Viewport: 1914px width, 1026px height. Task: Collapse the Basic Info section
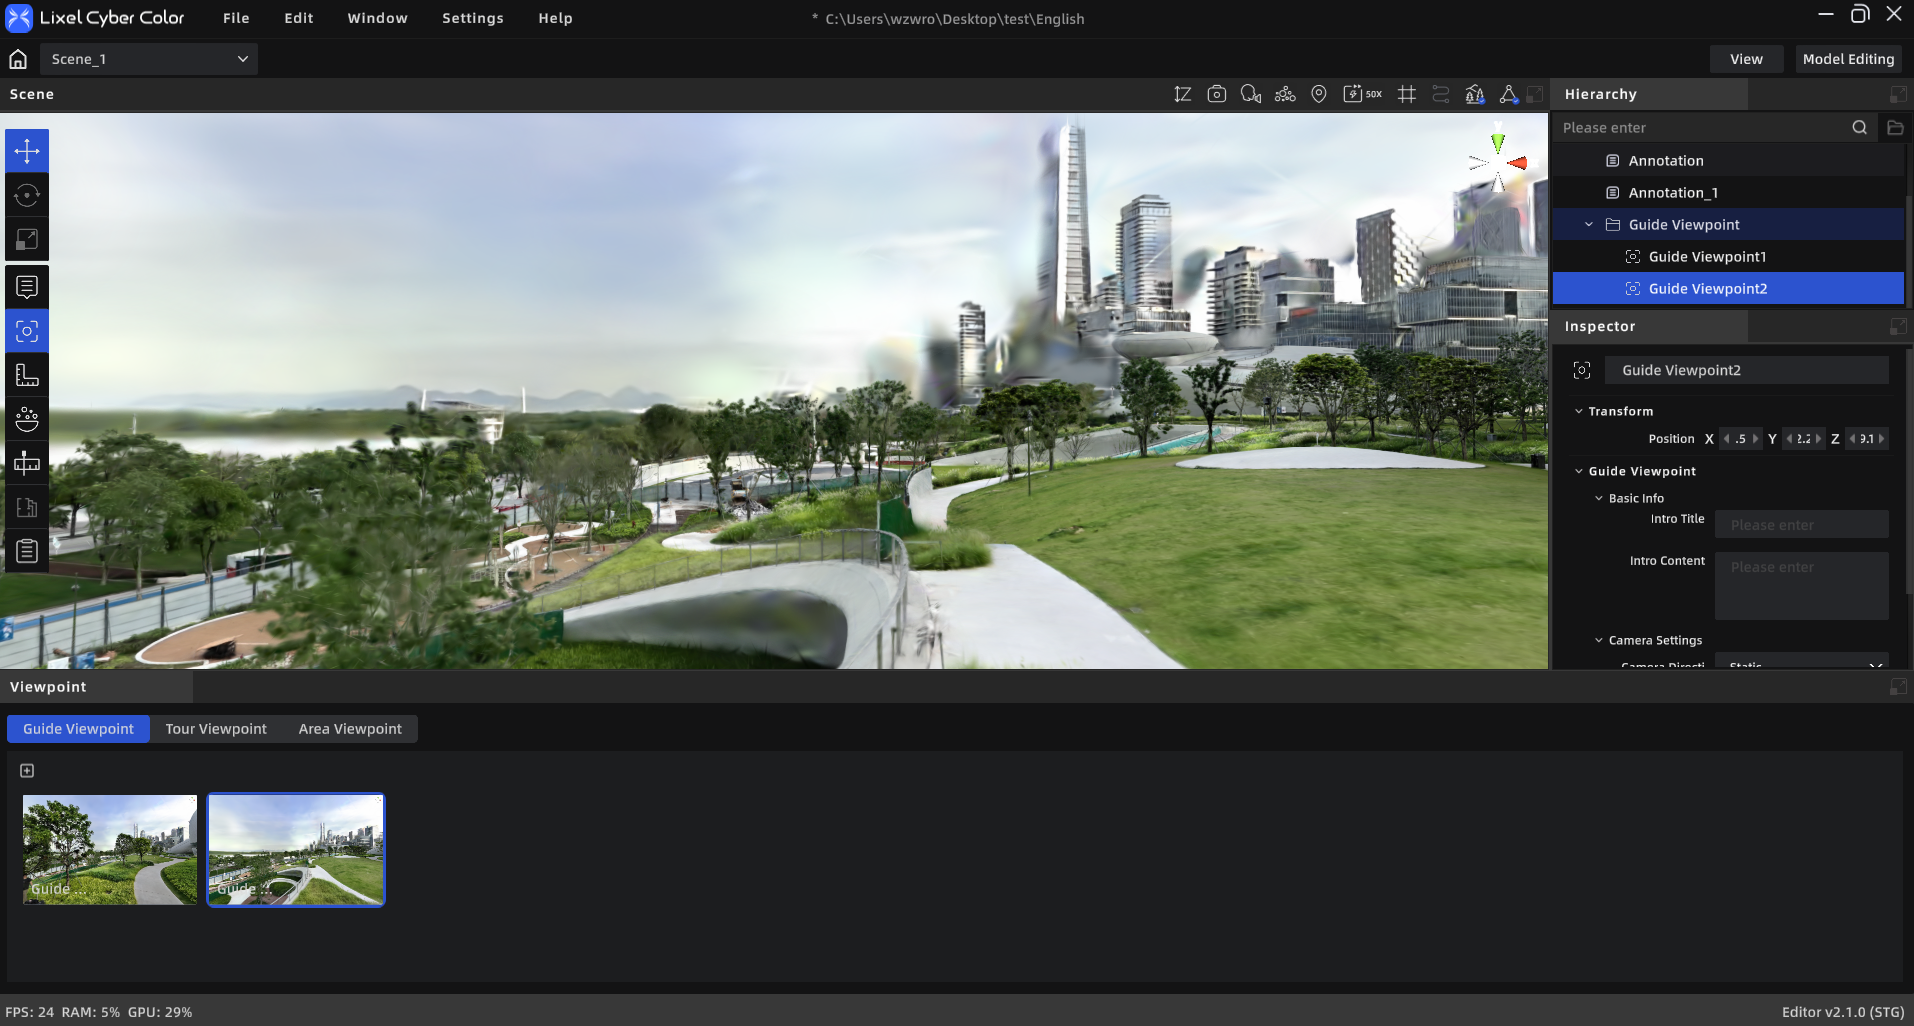click(1599, 498)
